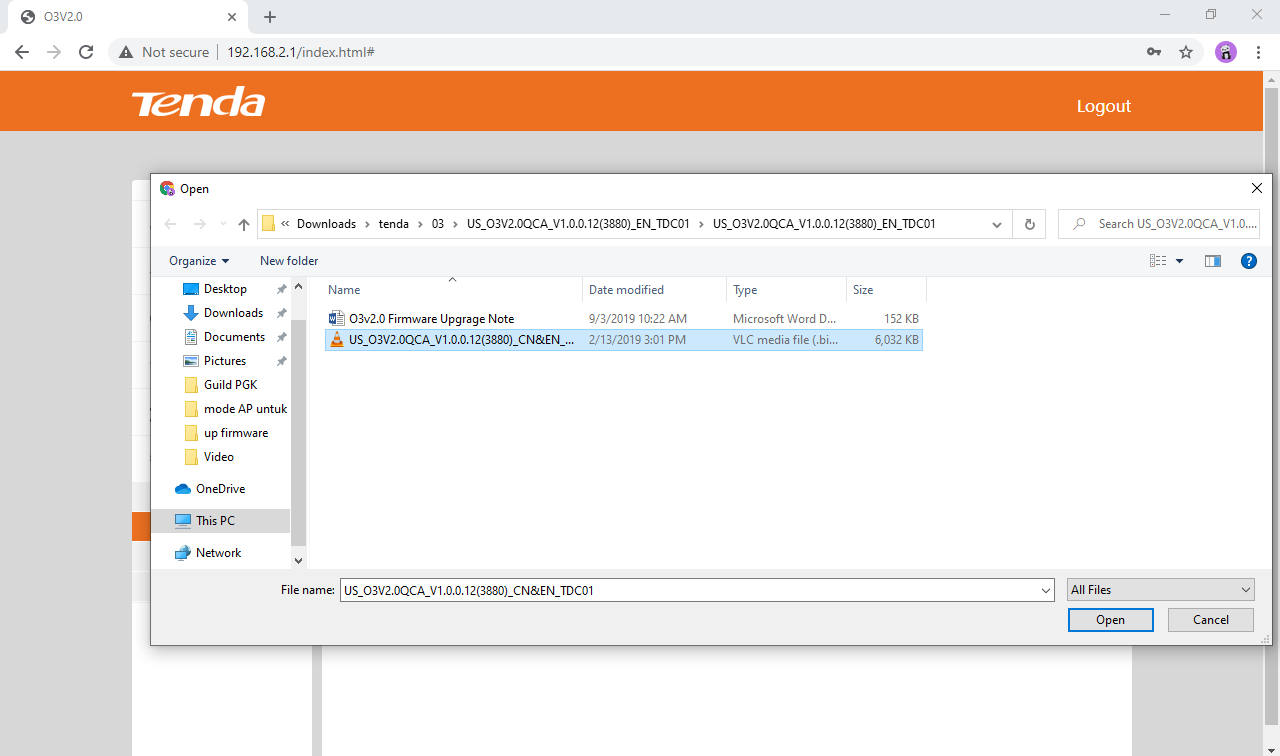The image size is (1280, 756).
Task: Refresh the folder listing
Action: click(1029, 224)
